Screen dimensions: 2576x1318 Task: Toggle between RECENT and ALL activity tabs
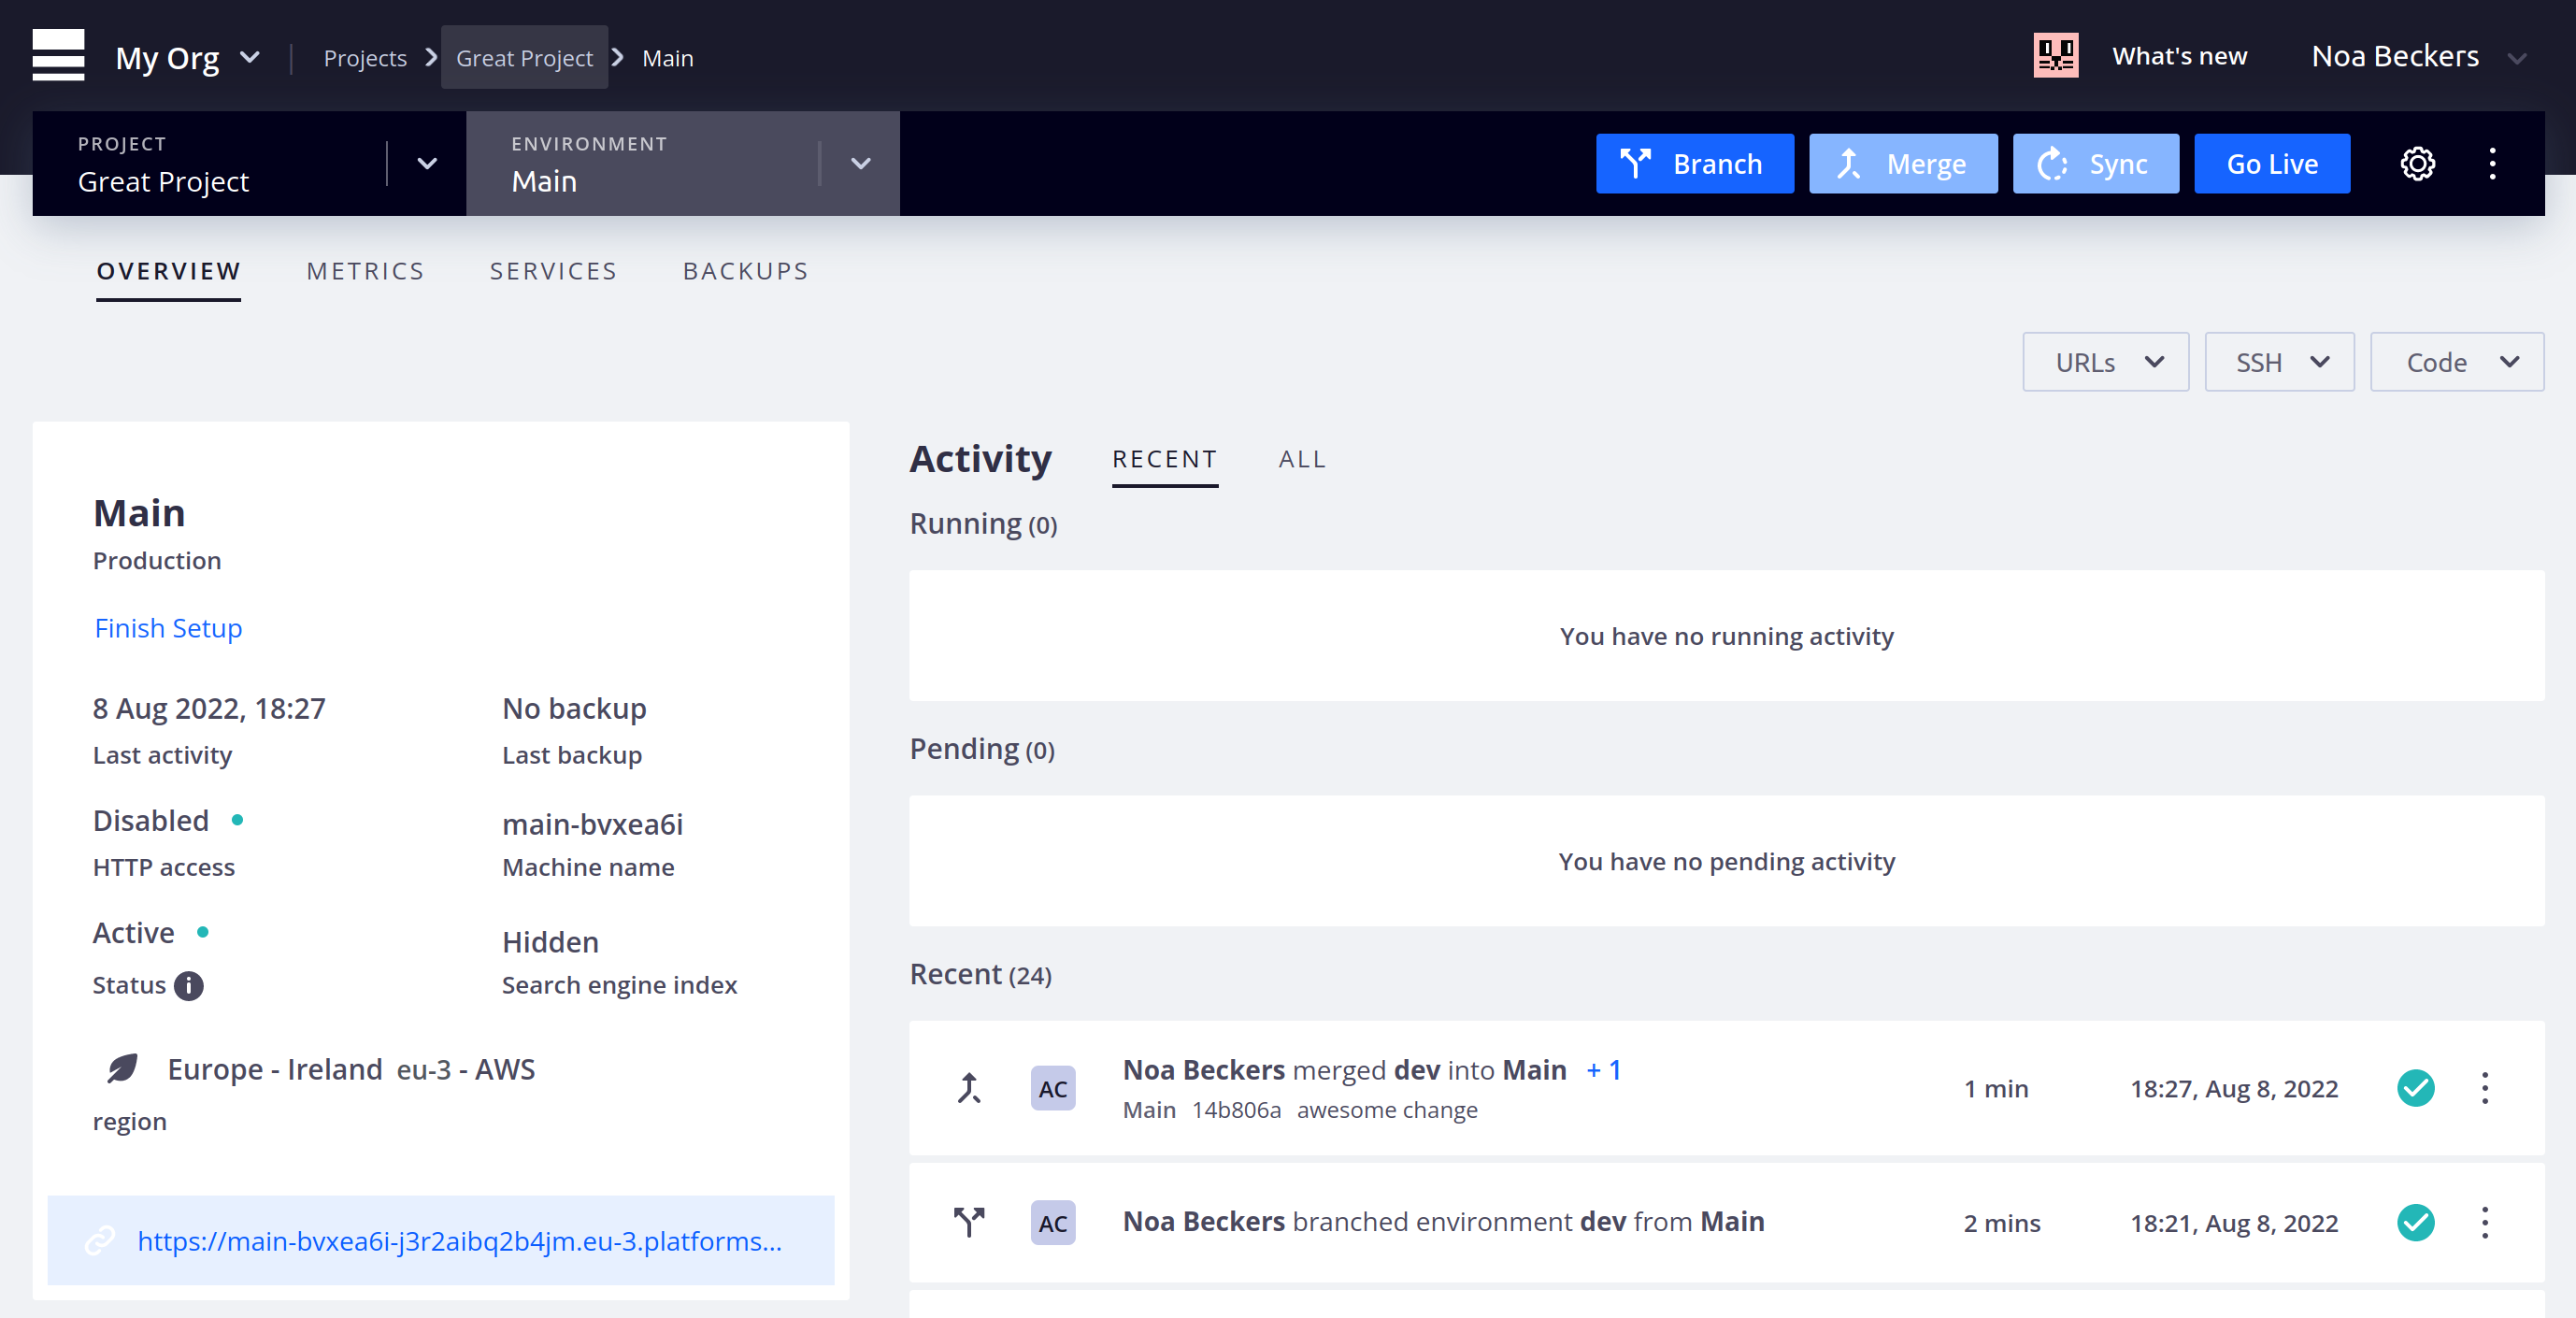coord(1302,457)
